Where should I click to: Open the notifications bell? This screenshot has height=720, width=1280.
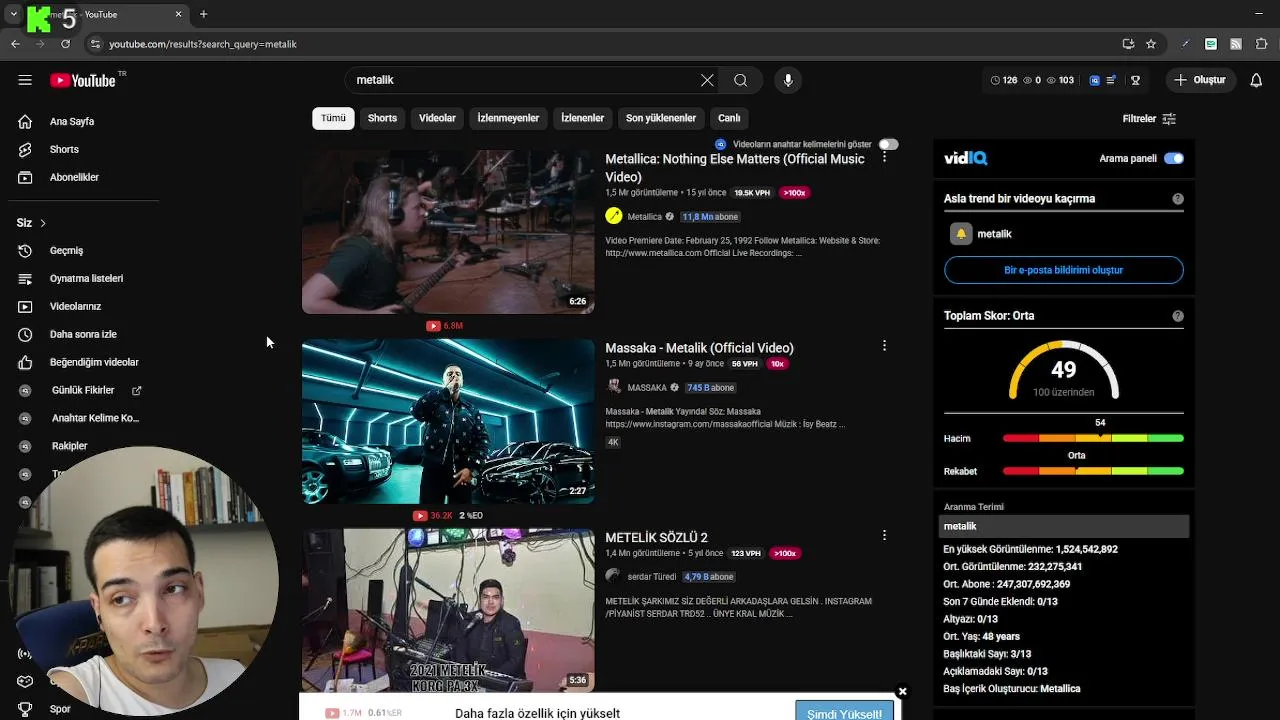[x=1256, y=80]
